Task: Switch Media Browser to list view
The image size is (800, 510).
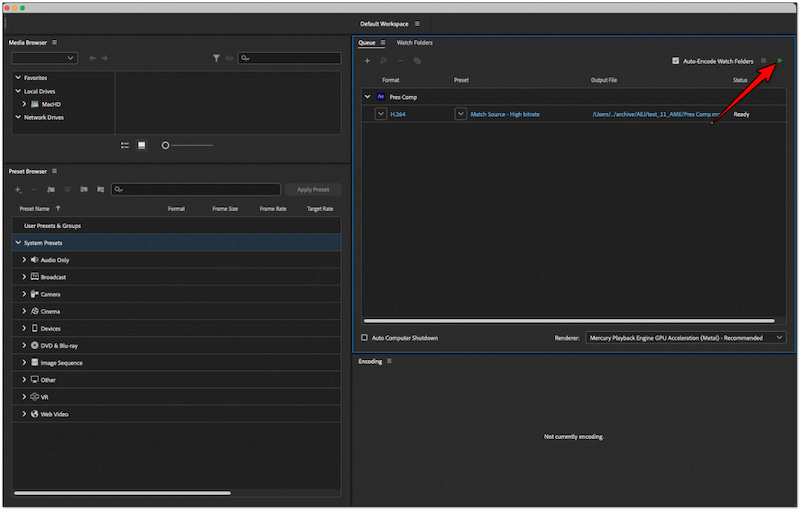Action: point(125,145)
